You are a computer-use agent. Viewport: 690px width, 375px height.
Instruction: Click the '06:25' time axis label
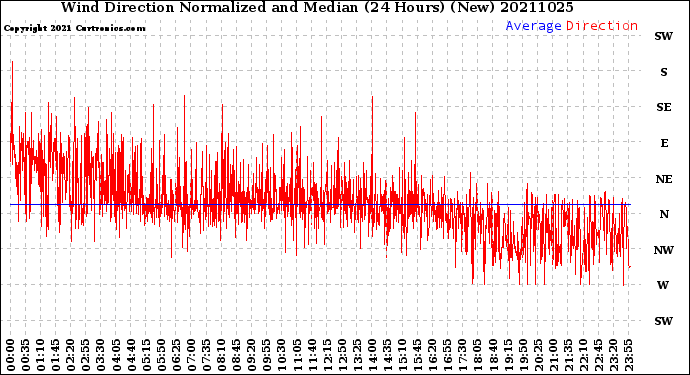tap(176, 355)
